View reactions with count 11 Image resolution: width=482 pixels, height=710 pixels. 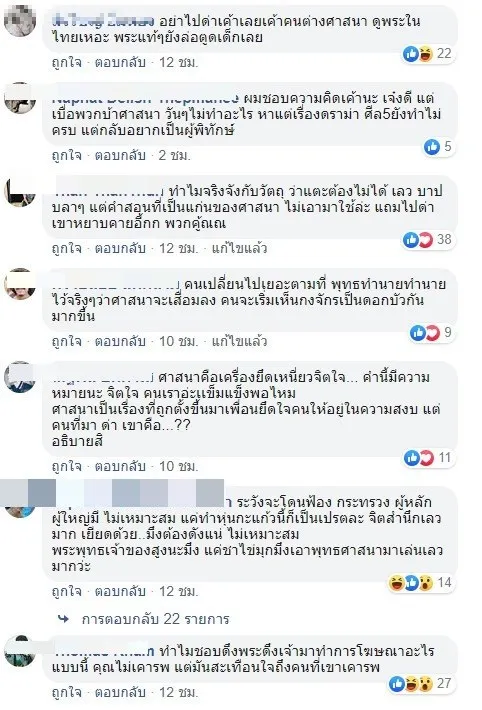click(x=428, y=458)
